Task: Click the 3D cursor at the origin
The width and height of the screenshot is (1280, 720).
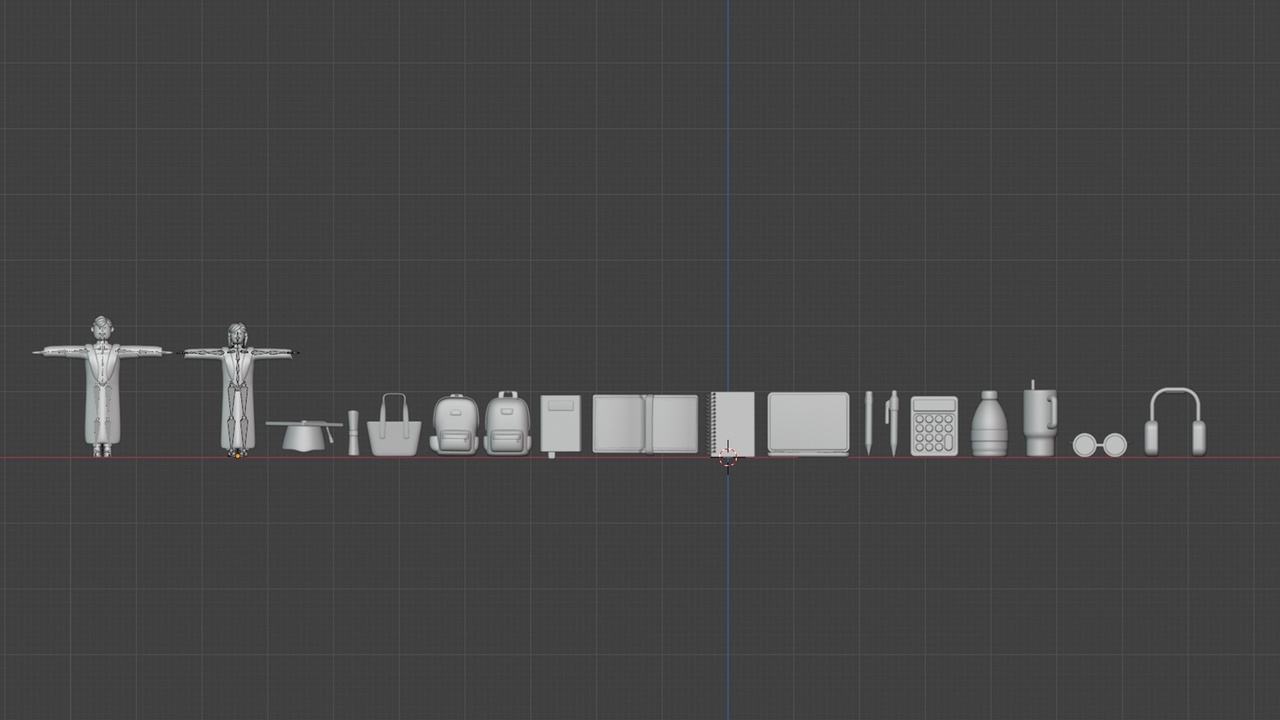Action: tap(728, 457)
